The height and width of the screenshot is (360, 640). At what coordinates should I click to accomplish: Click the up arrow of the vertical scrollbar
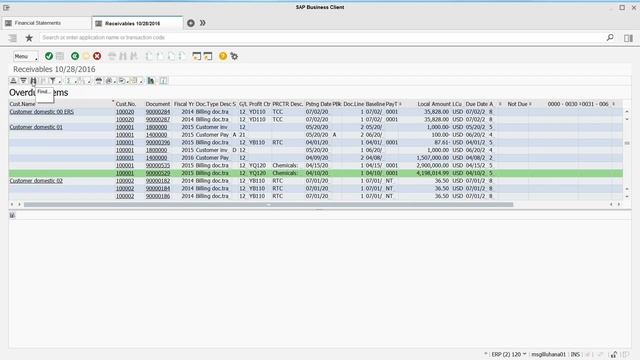click(627, 111)
